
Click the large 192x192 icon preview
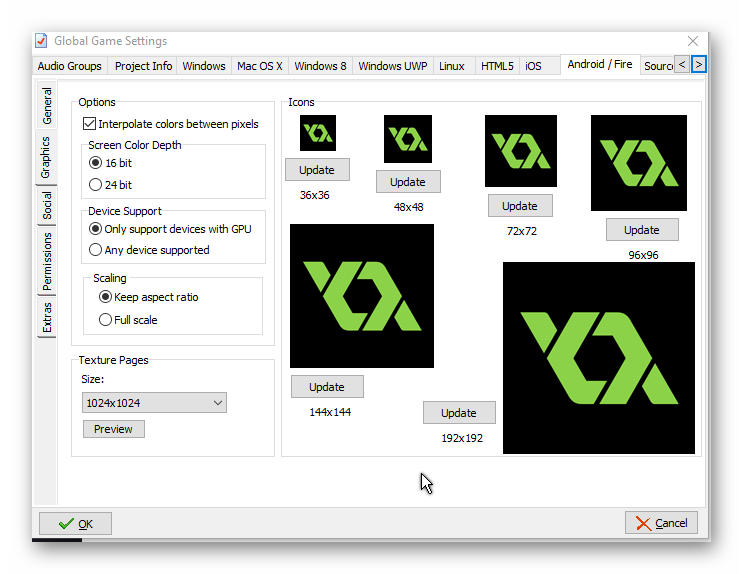tap(599, 358)
